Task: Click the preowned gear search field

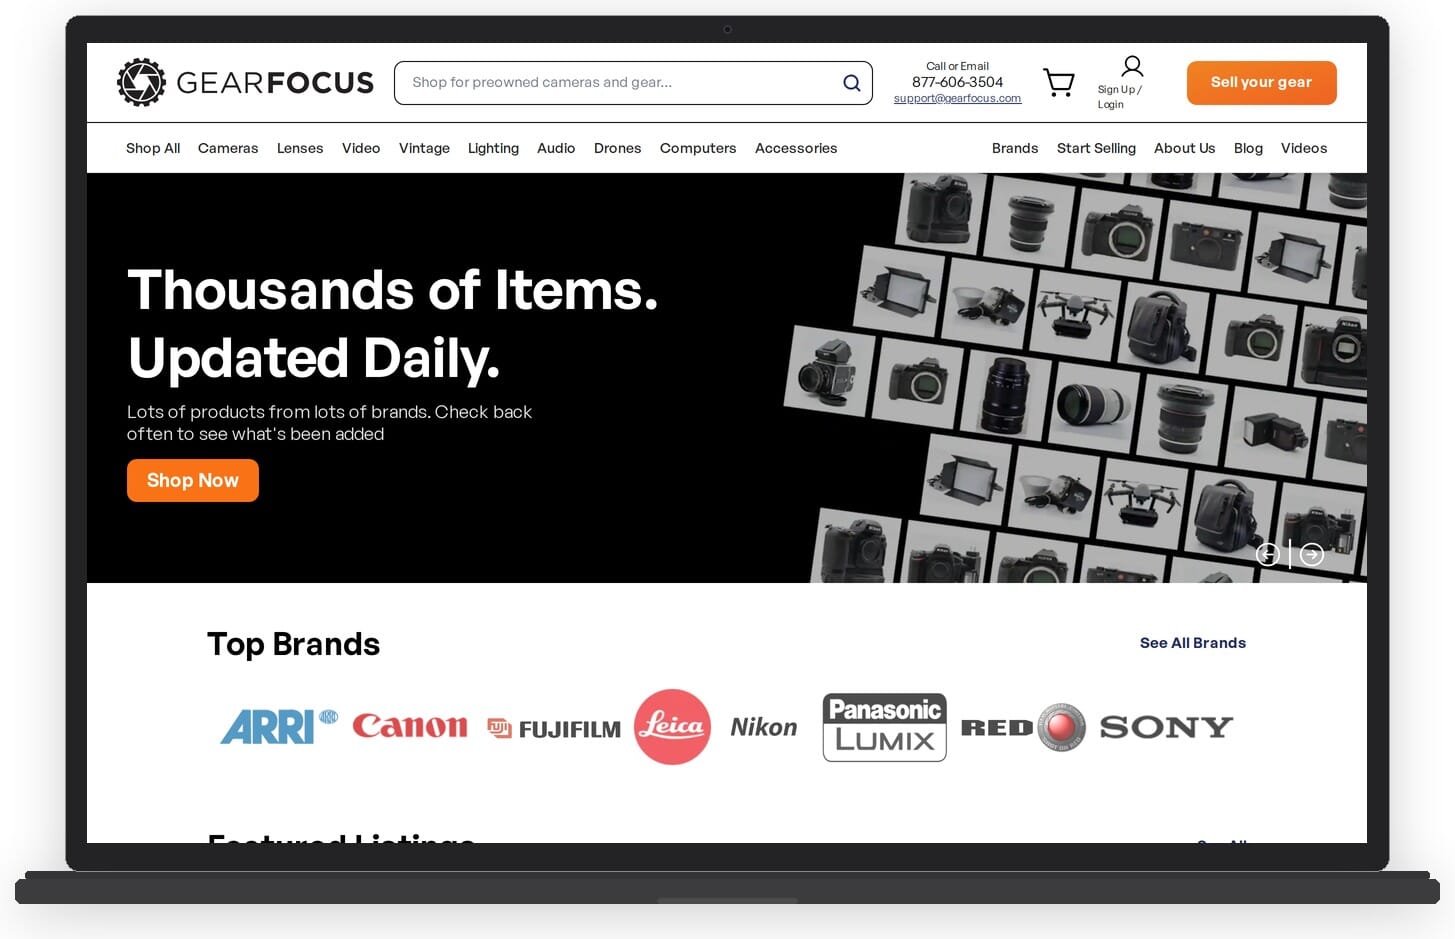Action: pos(600,82)
